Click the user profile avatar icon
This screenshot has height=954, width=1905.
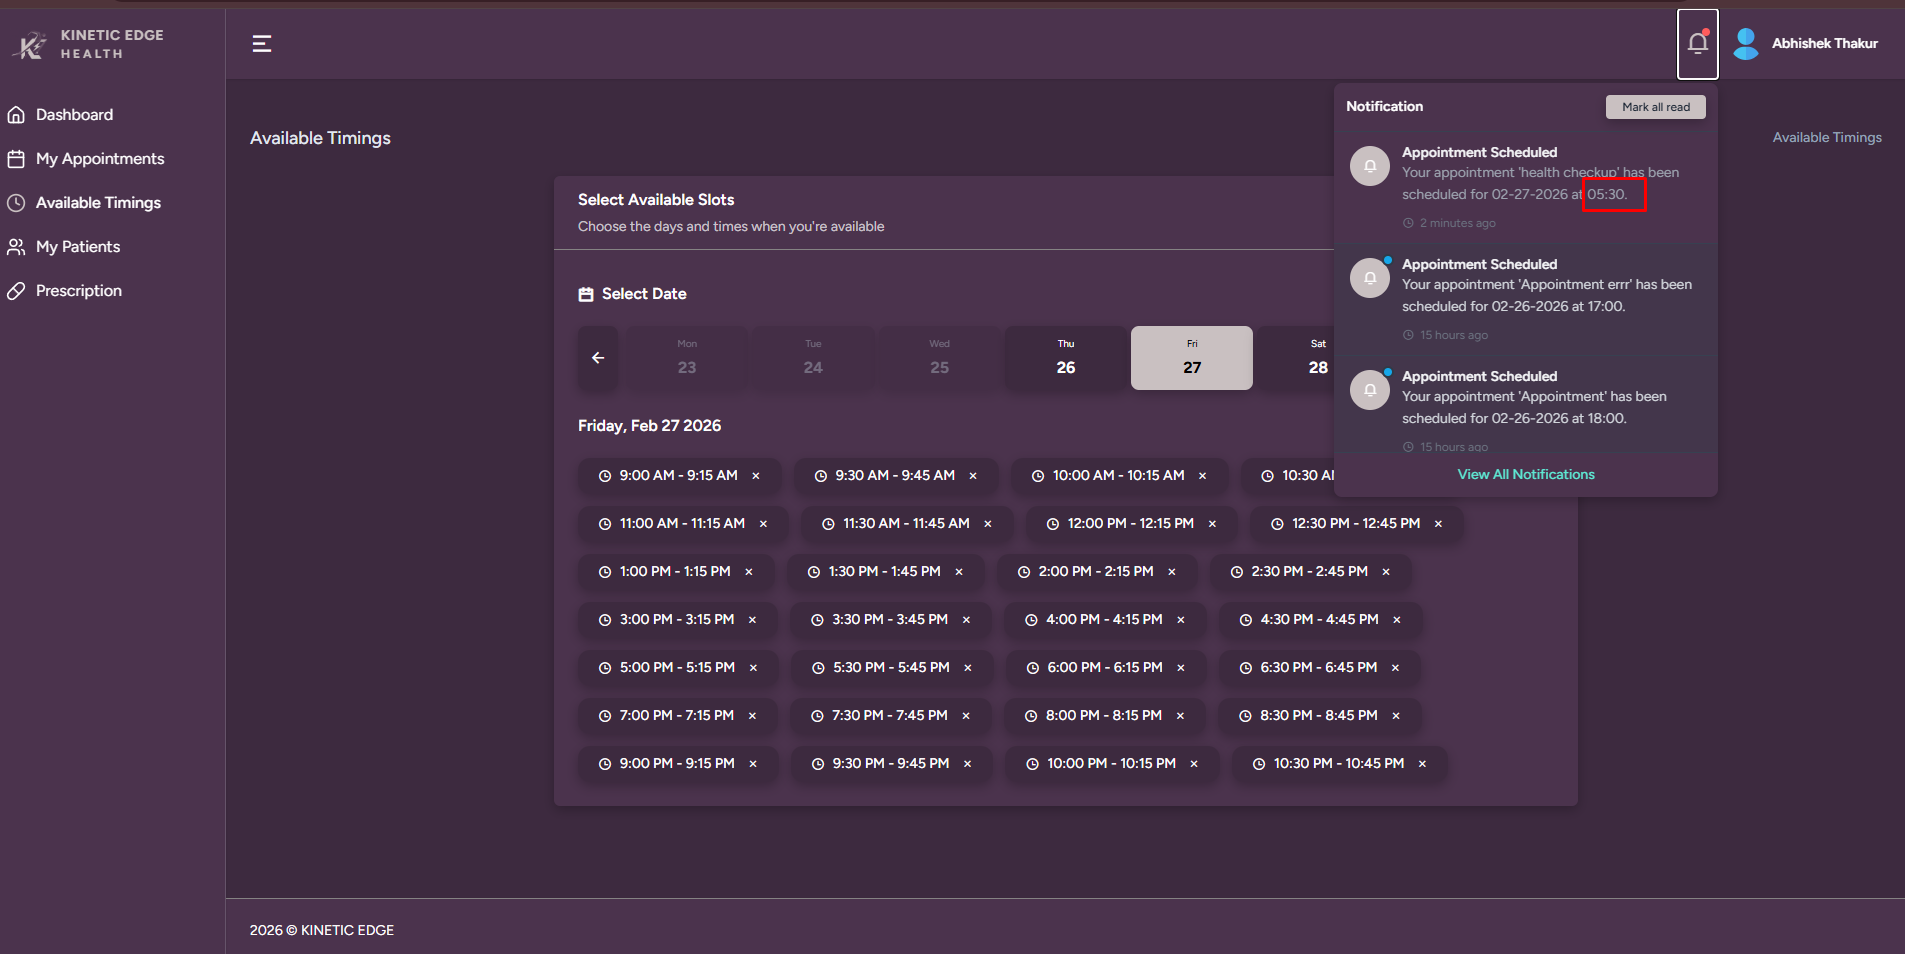pyautogui.click(x=1746, y=43)
